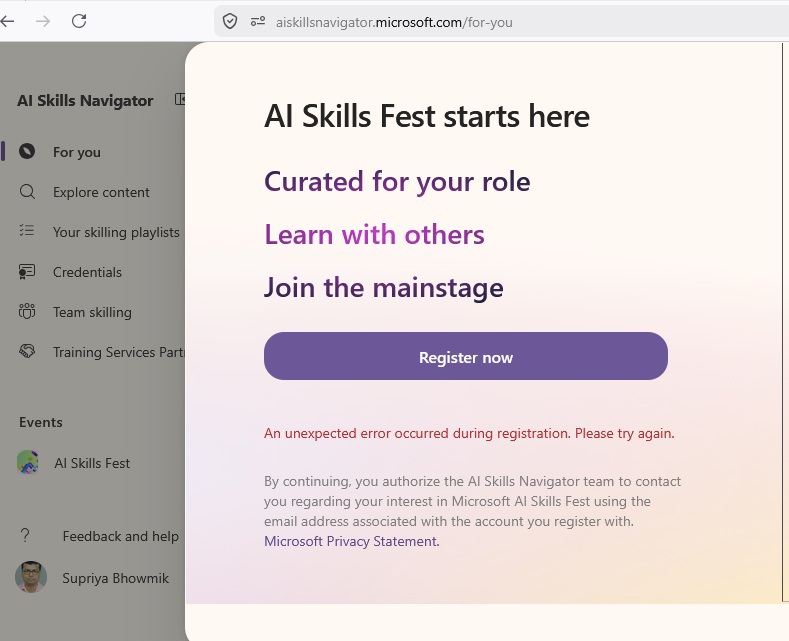The height and width of the screenshot is (641, 789).
Task: Click the address bar URL field
Action: (x=503, y=22)
